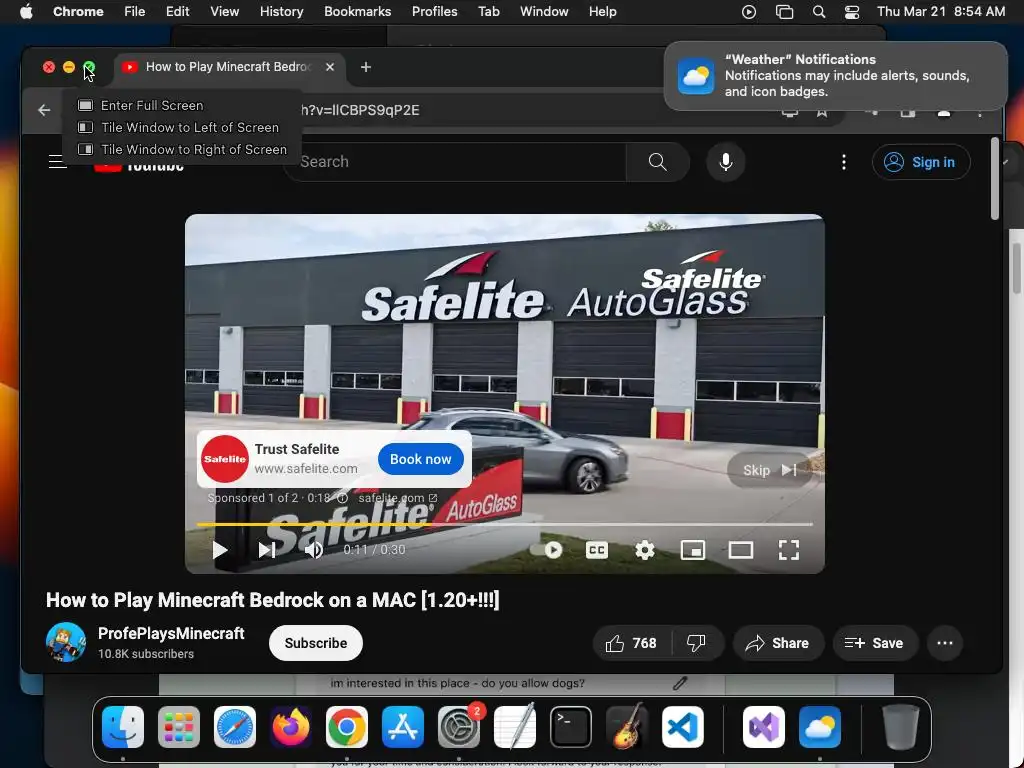
Task: Toggle closed captions CC
Action: pyautogui.click(x=596, y=550)
